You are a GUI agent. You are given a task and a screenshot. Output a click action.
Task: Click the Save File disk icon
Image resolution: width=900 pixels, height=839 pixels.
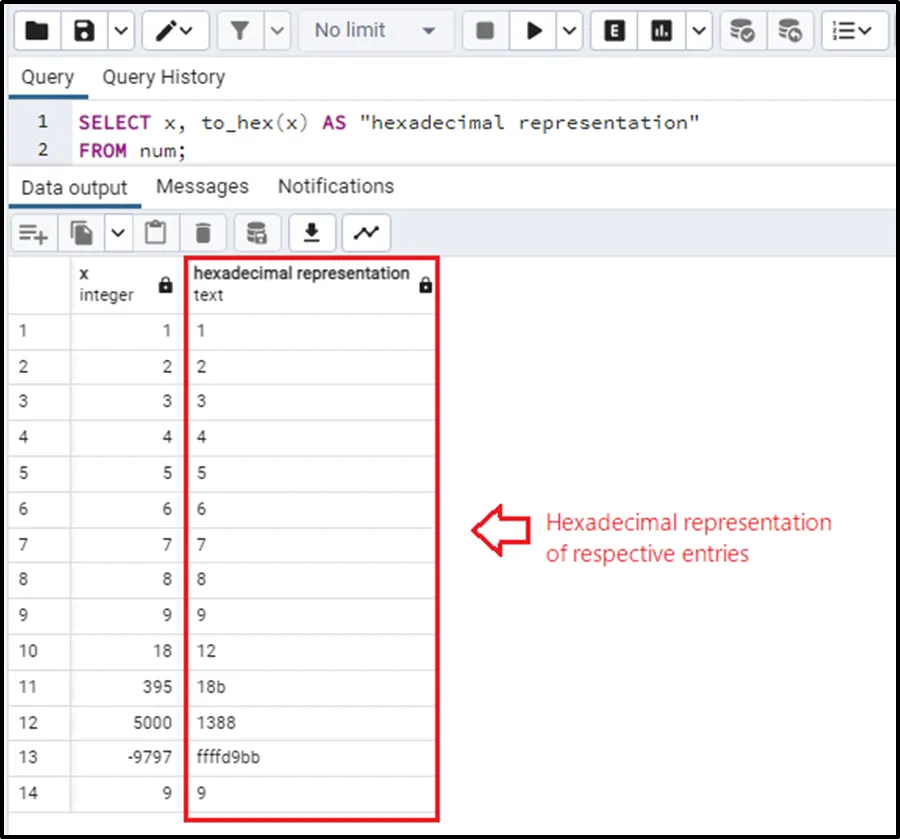pyautogui.click(x=84, y=31)
